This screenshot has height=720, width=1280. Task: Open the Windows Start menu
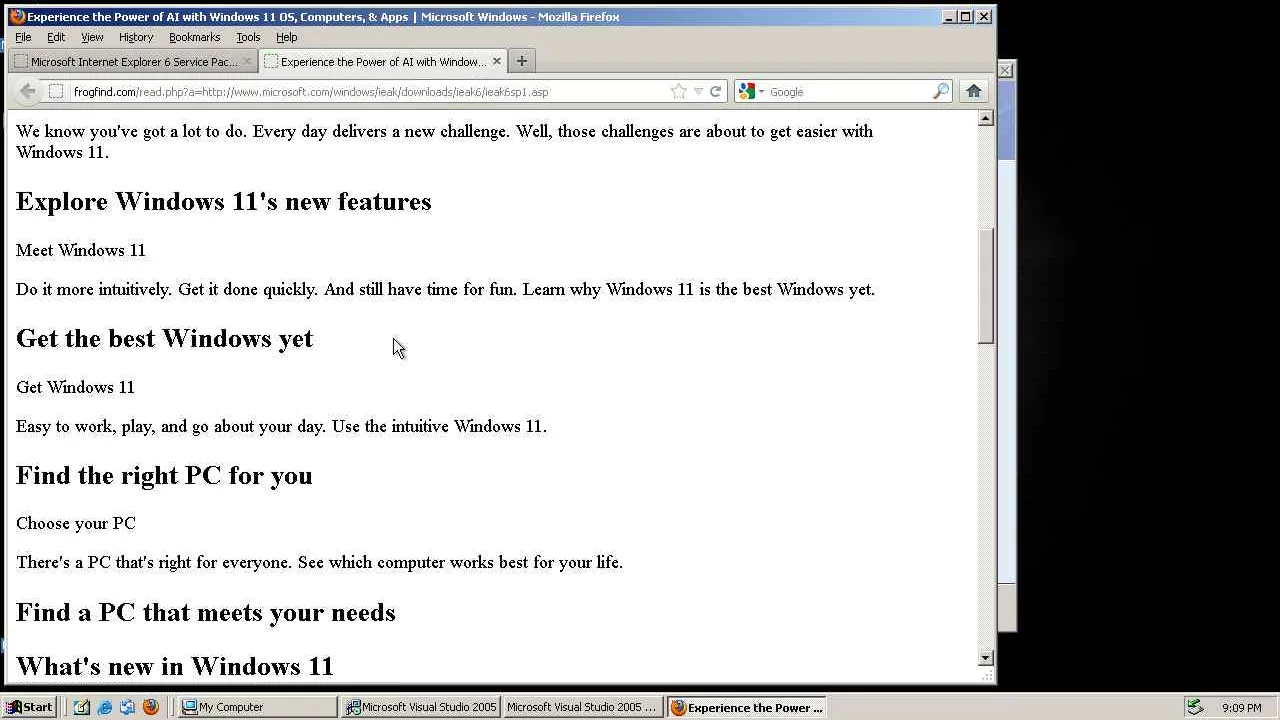29,707
